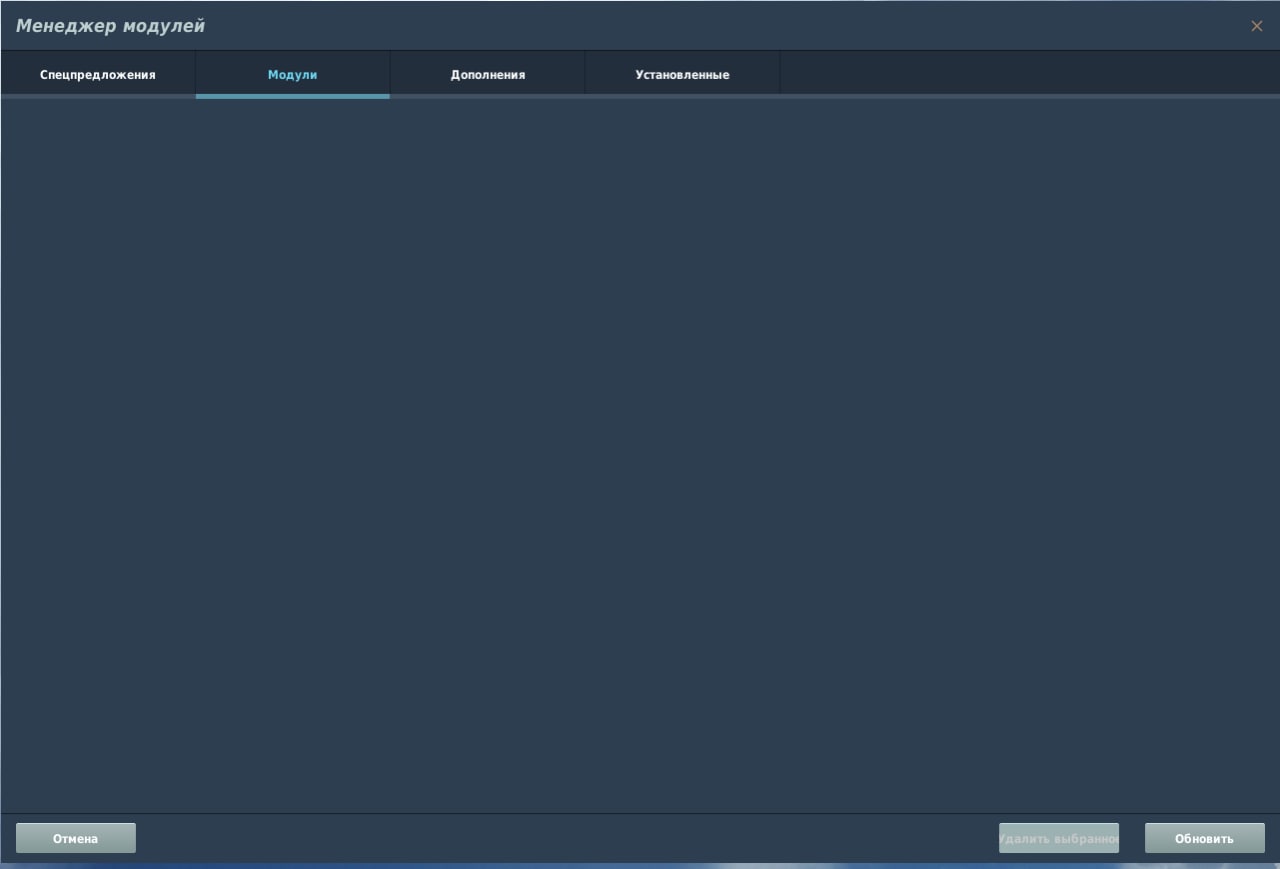The width and height of the screenshot is (1280, 869).
Task: Select the Модули tab
Action: (292, 75)
